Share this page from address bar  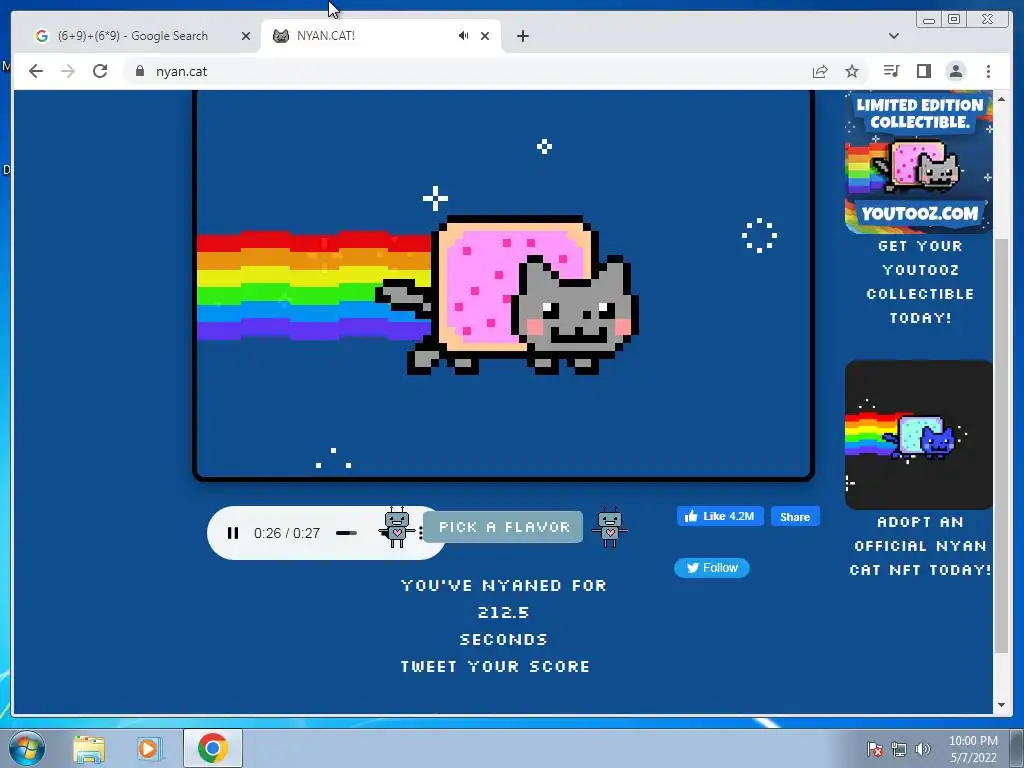820,71
